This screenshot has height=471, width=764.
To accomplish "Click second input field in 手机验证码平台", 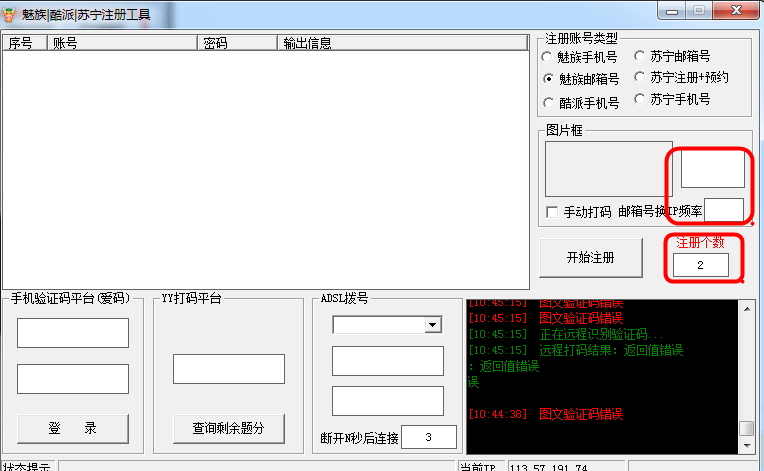I will pyautogui.click(x=73, y=379).
